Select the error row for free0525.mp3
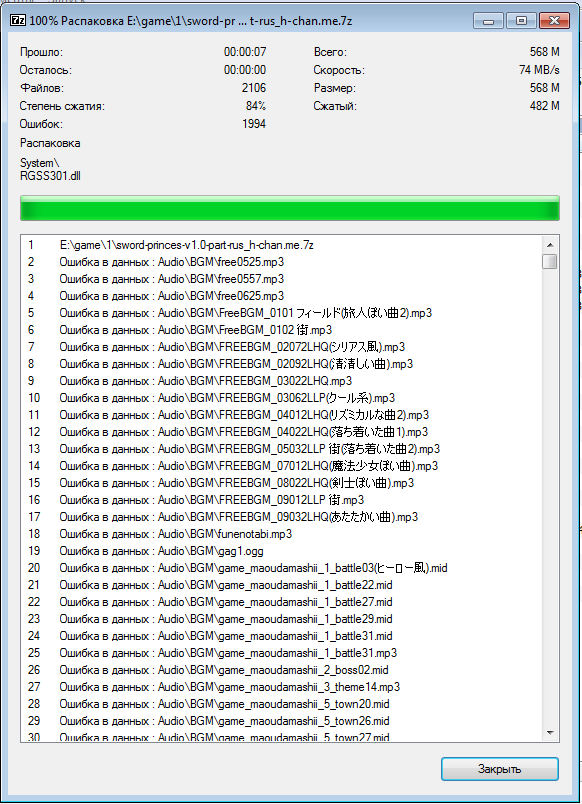Image resolution: width=582 pixels, height=804 pixels. click(281, 262)
